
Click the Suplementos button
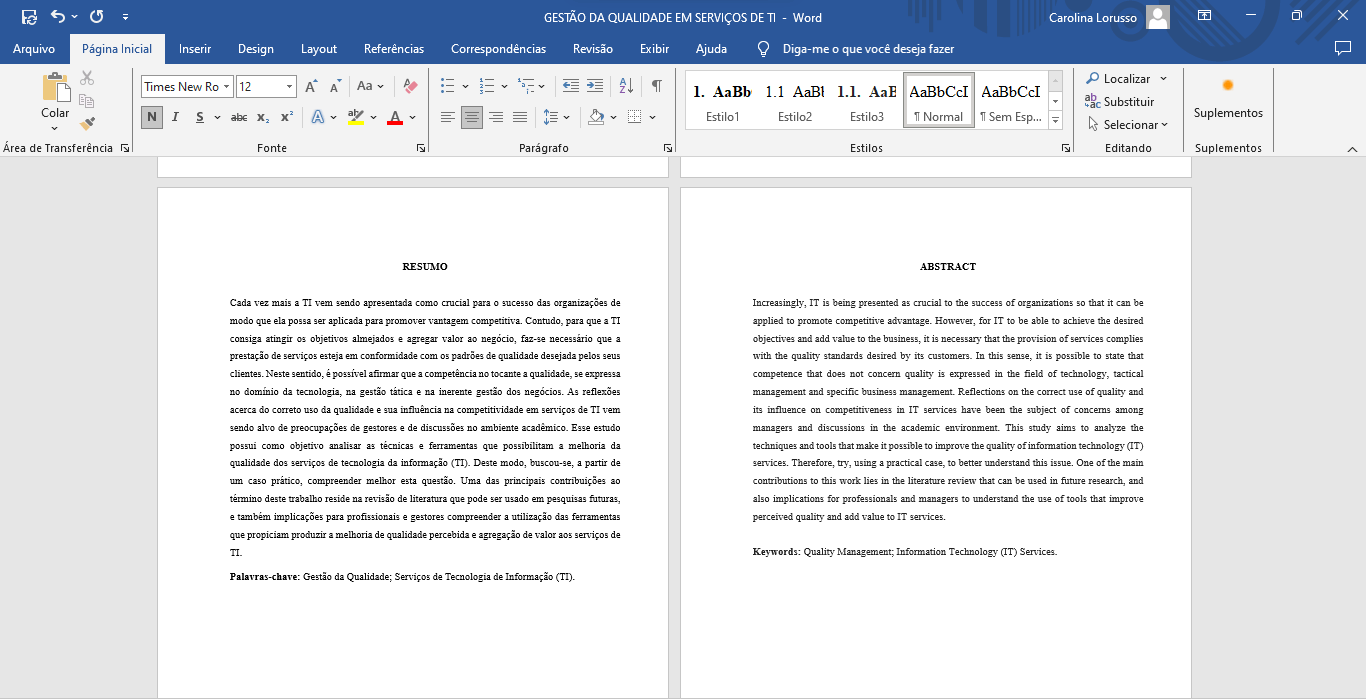(1228, 98)
